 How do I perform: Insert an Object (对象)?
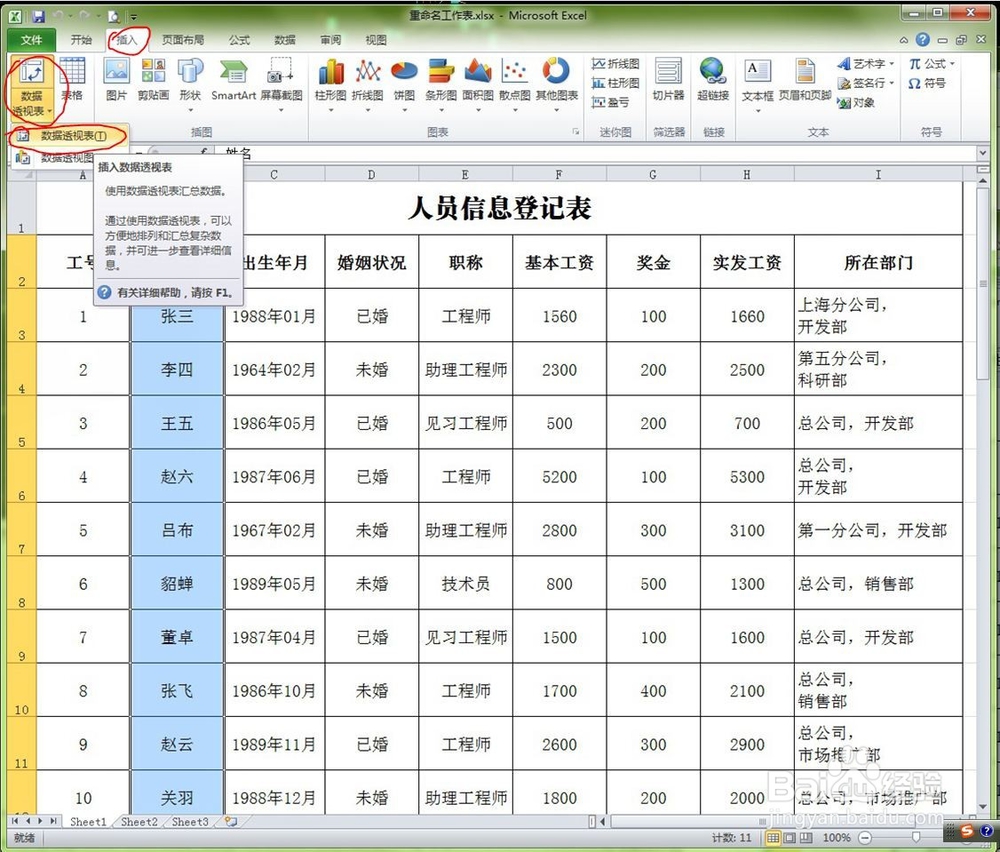point(856,102)
